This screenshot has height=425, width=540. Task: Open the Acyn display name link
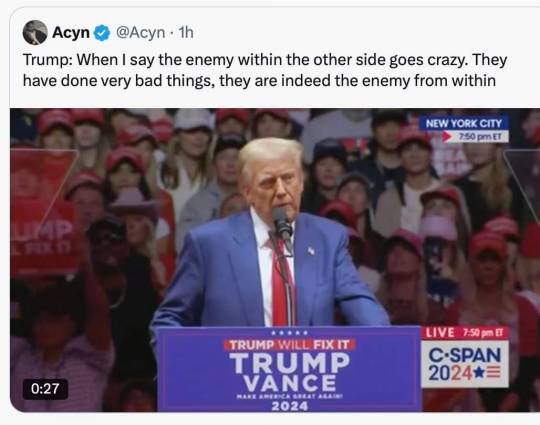(x=71, y=33)
